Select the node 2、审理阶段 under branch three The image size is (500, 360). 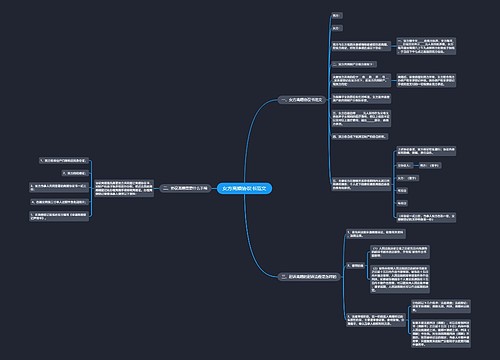[356, 266]
